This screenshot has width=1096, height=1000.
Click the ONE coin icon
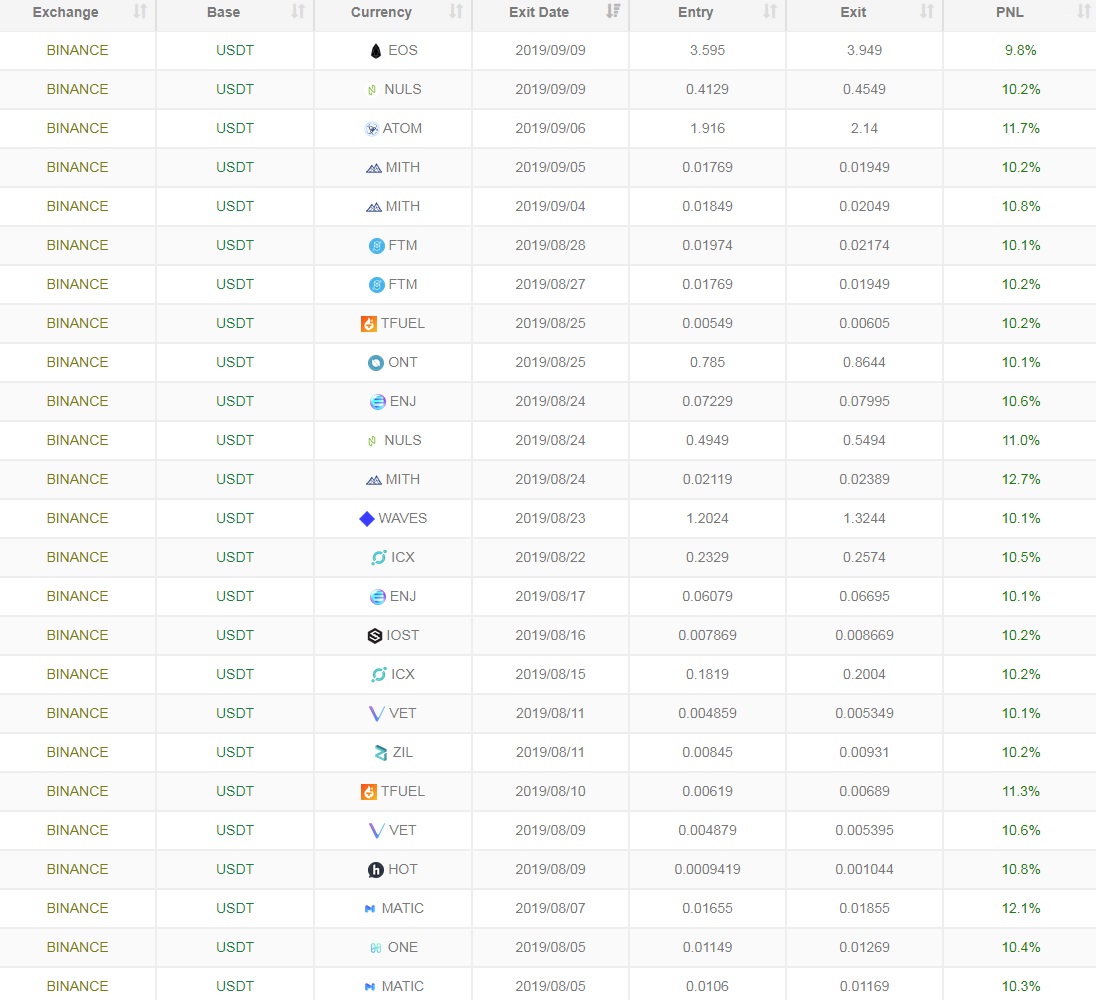(375, 948)
